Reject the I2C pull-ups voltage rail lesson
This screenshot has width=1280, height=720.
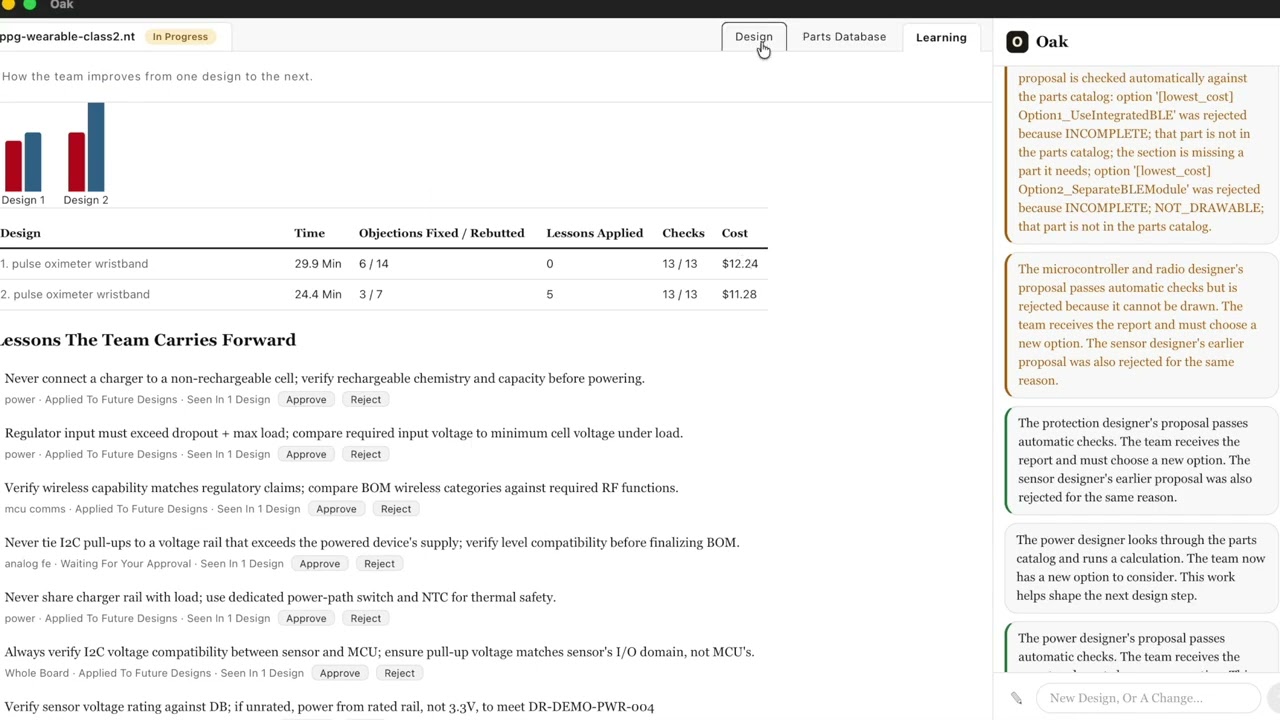point(379,564)
